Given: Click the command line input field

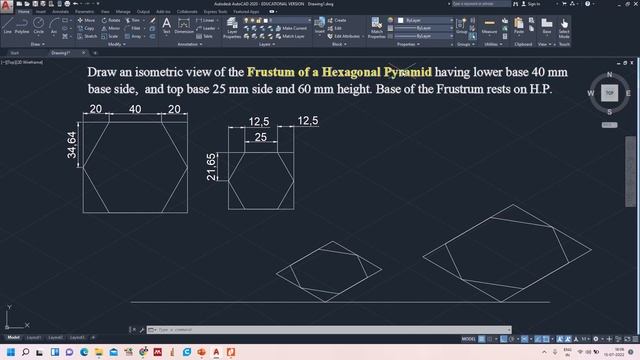Looking at the screenshot, I should 329,329.
